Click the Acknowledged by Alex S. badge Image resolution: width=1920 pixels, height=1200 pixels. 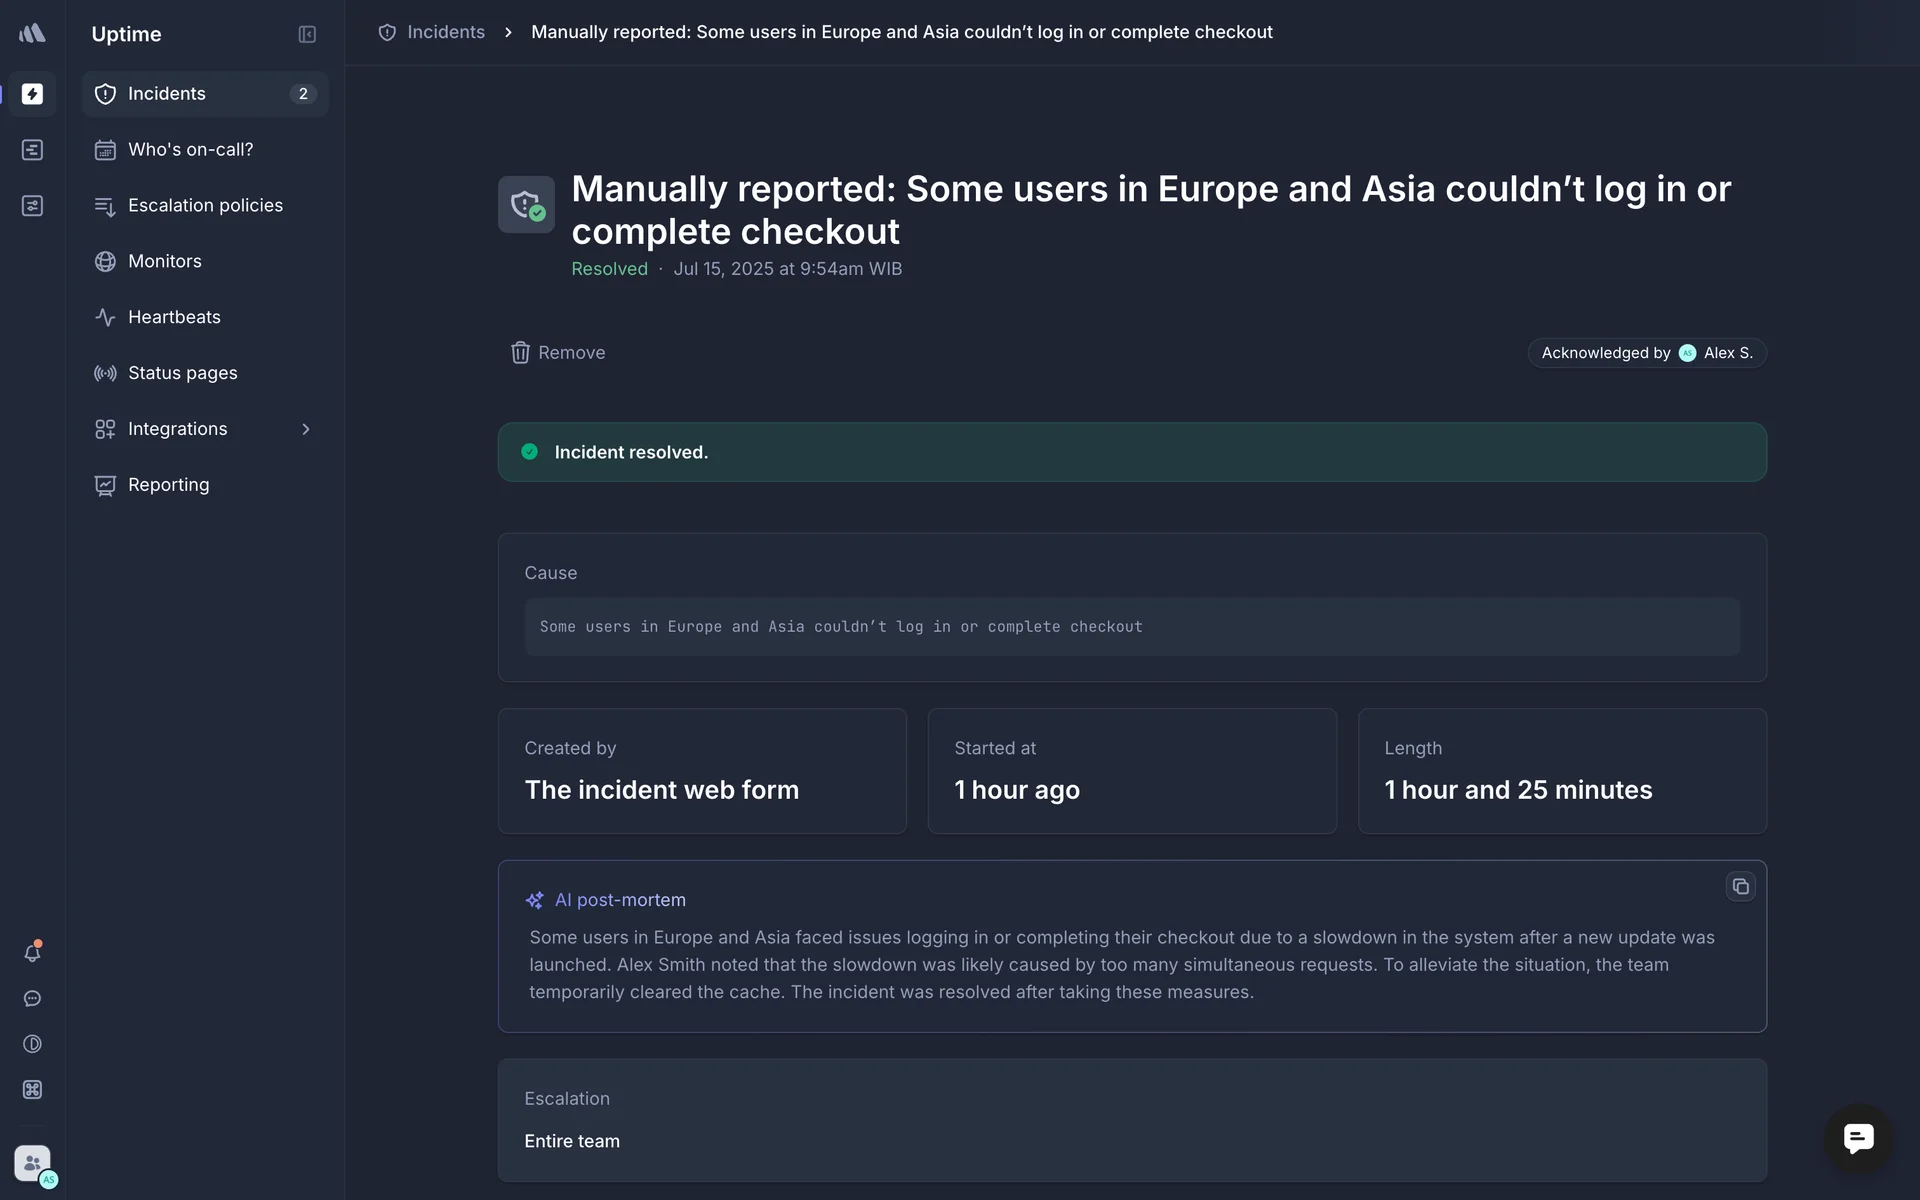point(1646,353)
